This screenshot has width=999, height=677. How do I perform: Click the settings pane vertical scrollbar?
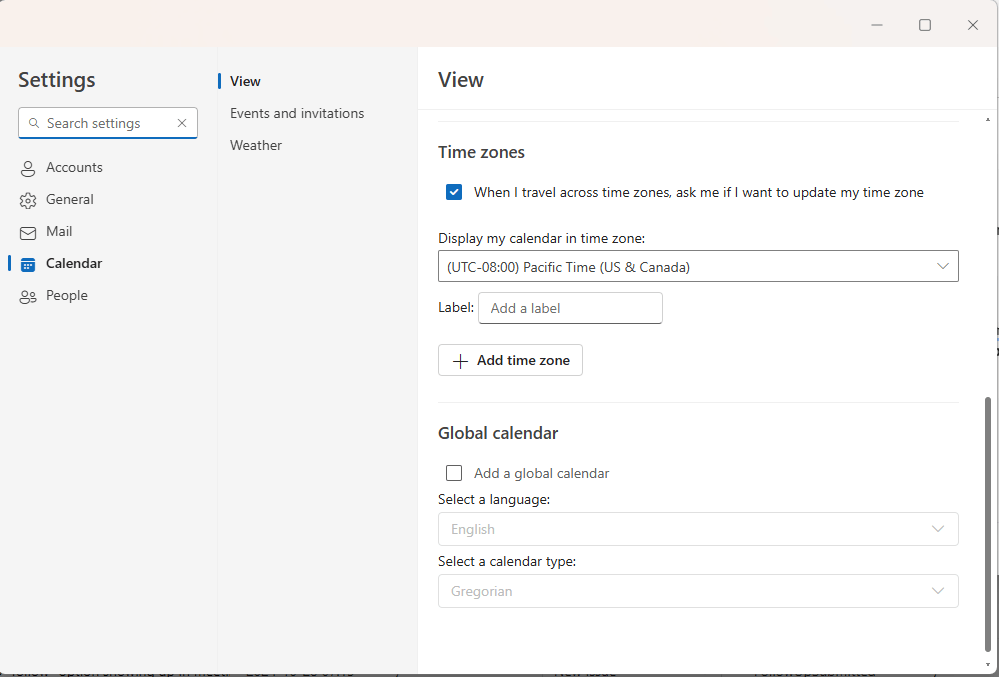tap(988, 520)
